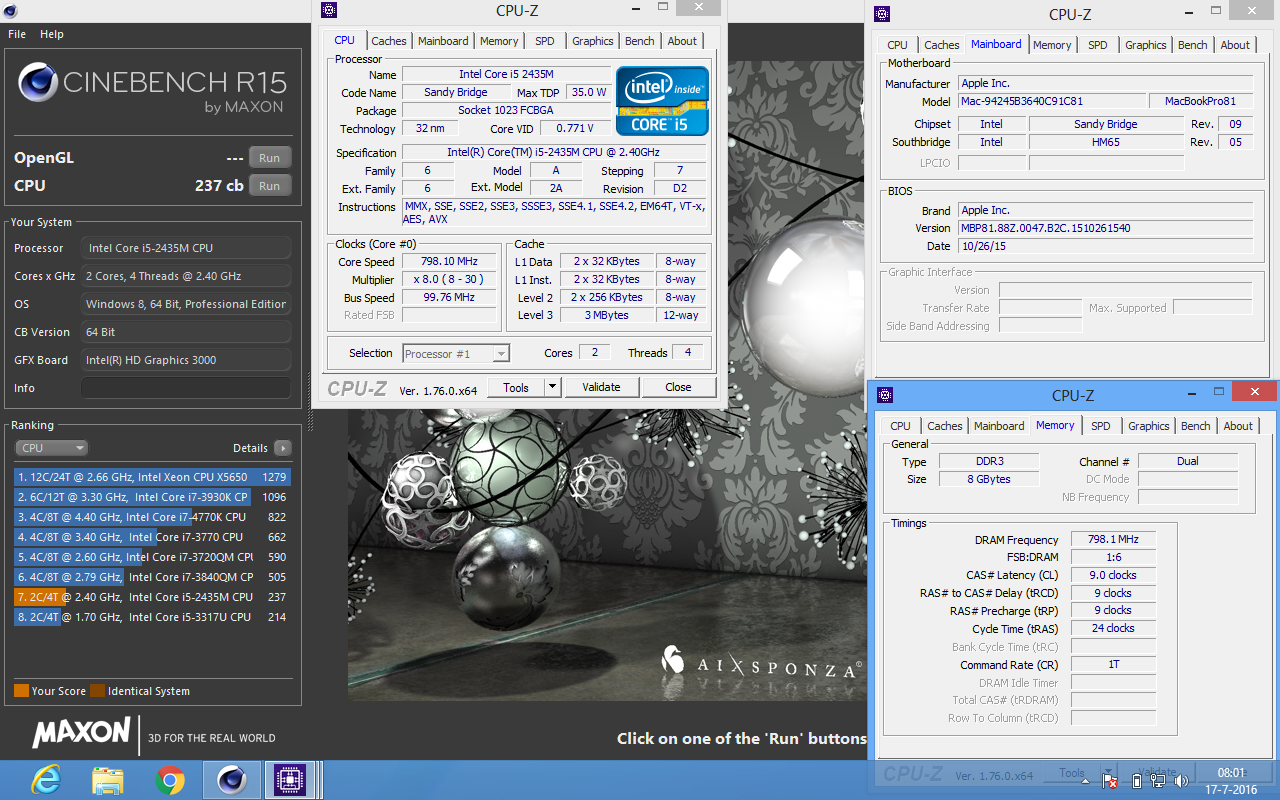Click the CPU-Z chip icon on taskbar
1280x800 pixels.
pyautogui.click(x=291, y=779)
